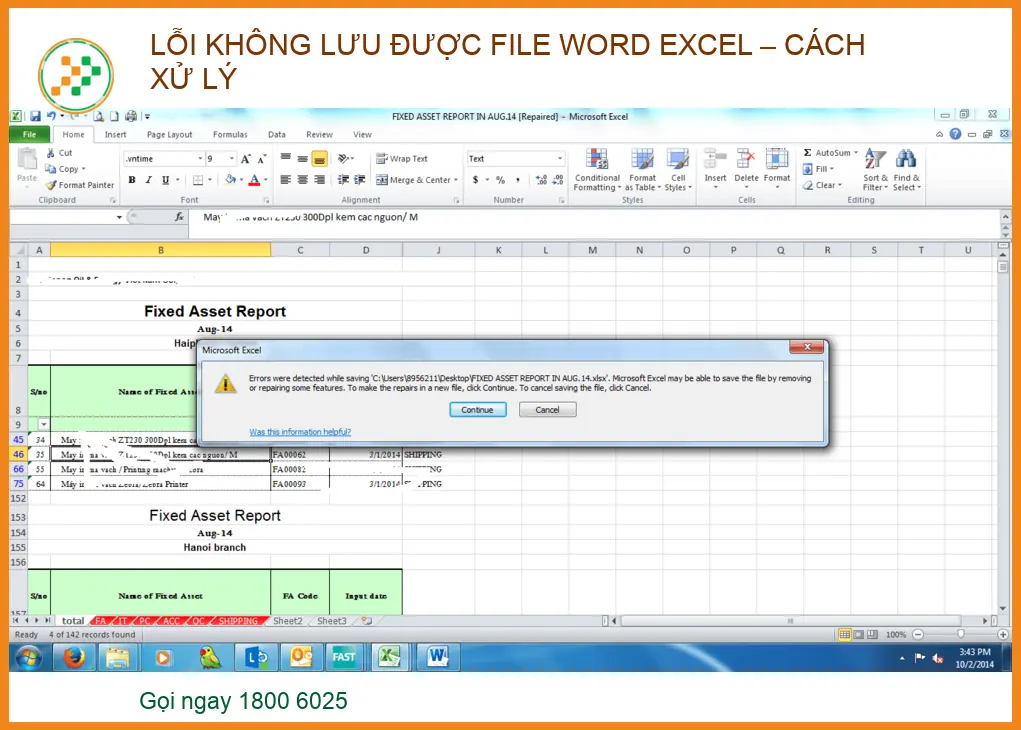Click the Merge & Center button

point(416,180)
